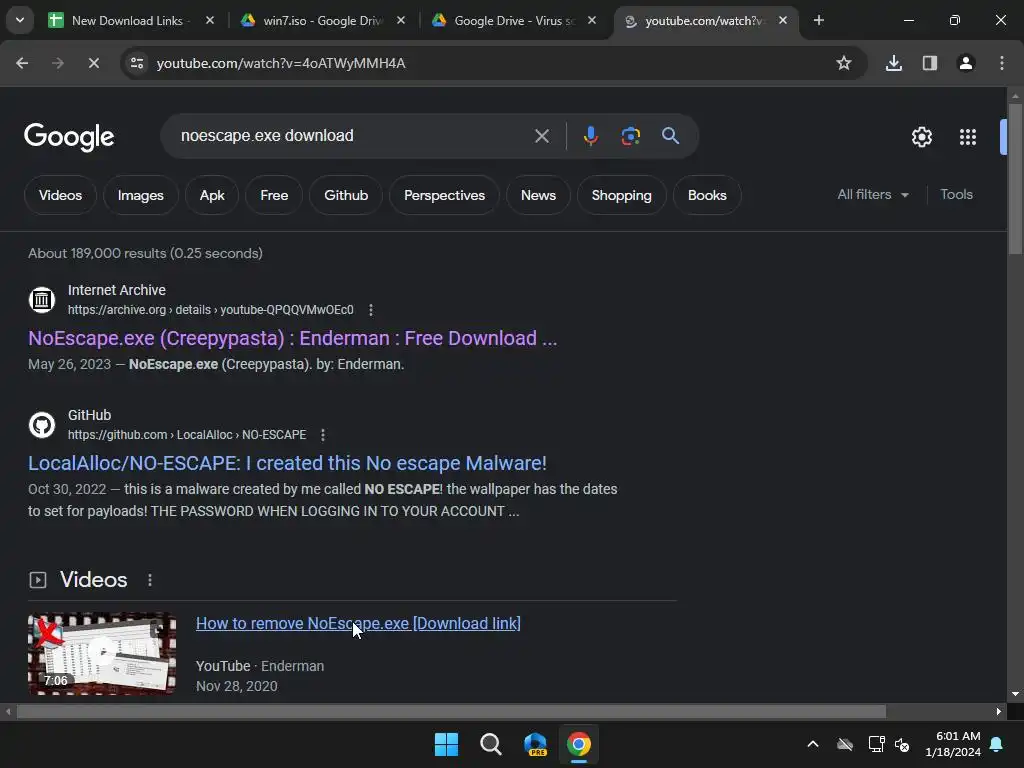Open more options for GitHub result
The width and height of the screenshot is (1024, 768).
[323, 435]
